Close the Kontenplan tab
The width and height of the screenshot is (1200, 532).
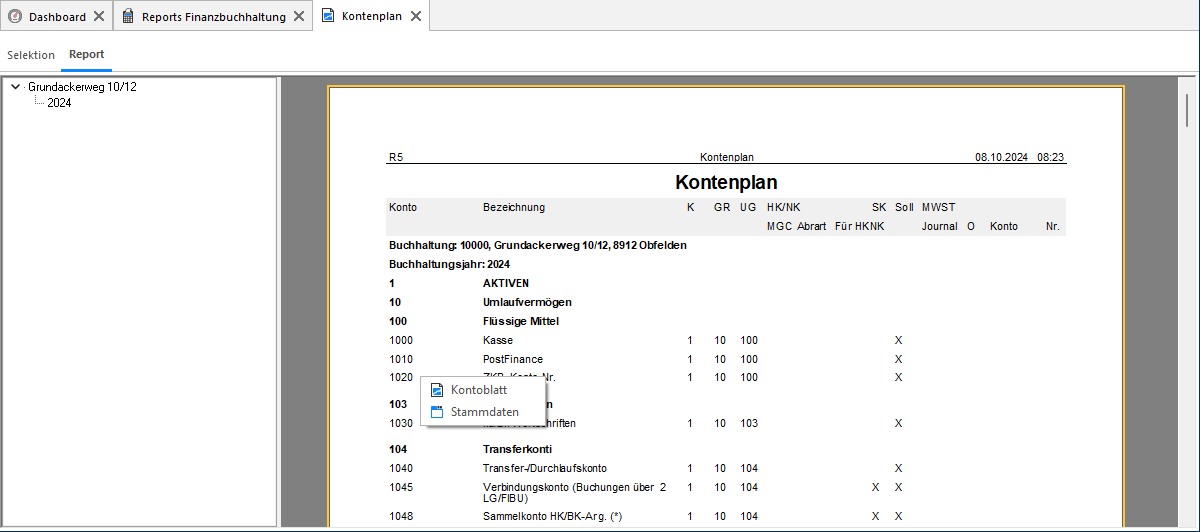pyautogui.click(x=416, y=17)
